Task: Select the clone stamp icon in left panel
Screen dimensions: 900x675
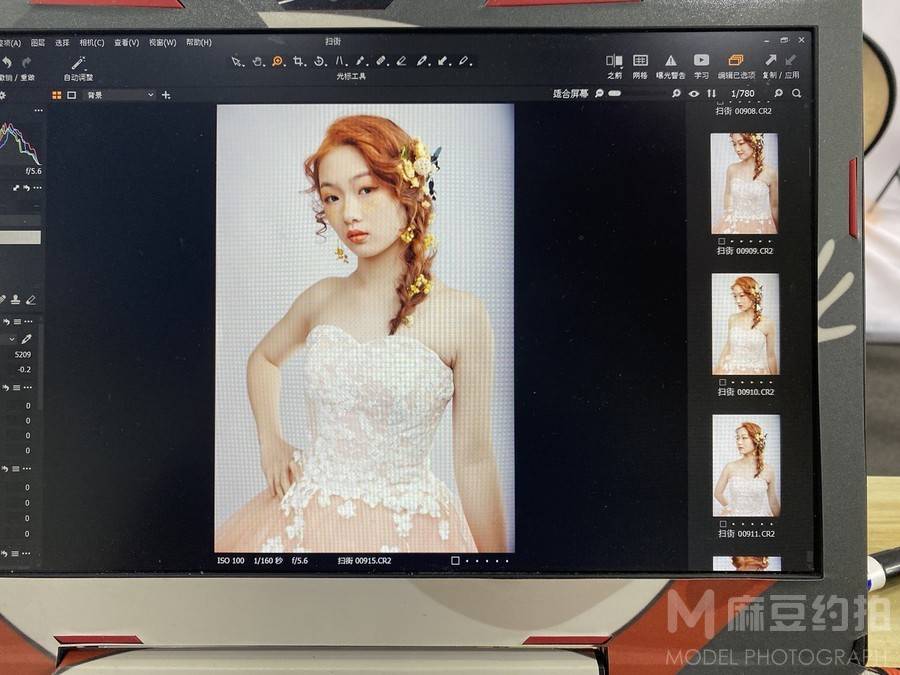Action: tap(16, 300)
